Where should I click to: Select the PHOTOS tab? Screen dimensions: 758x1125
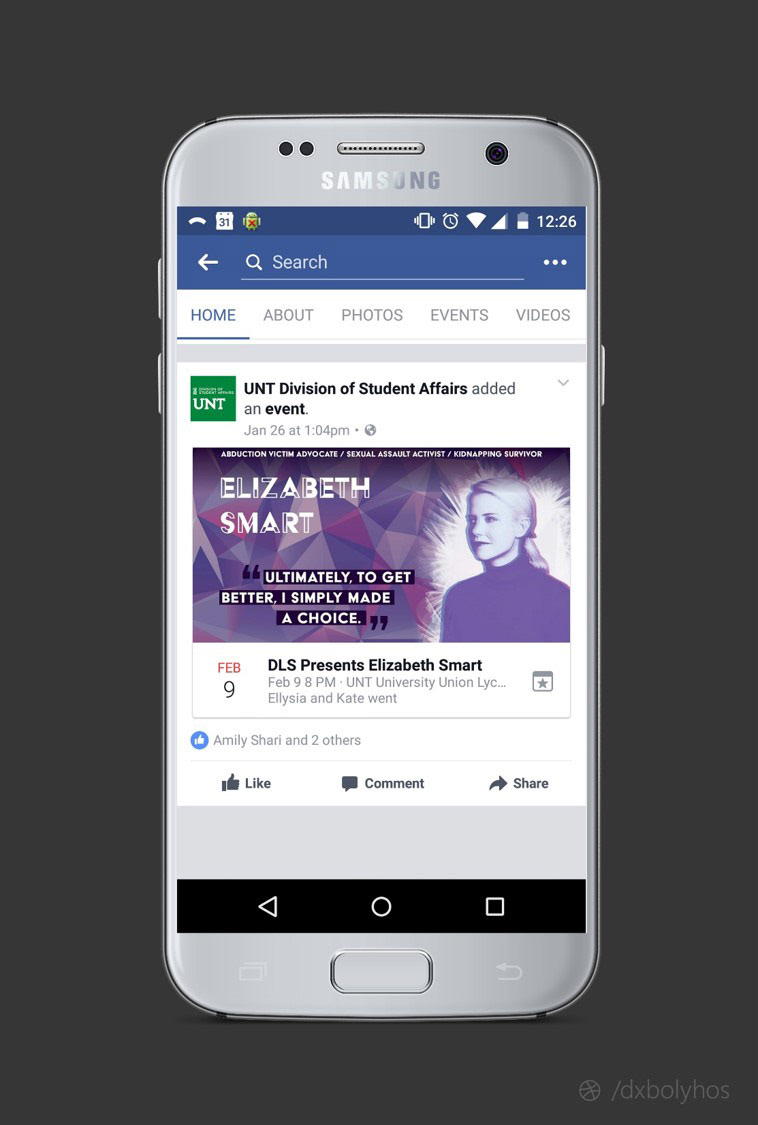tap(372, 315)
